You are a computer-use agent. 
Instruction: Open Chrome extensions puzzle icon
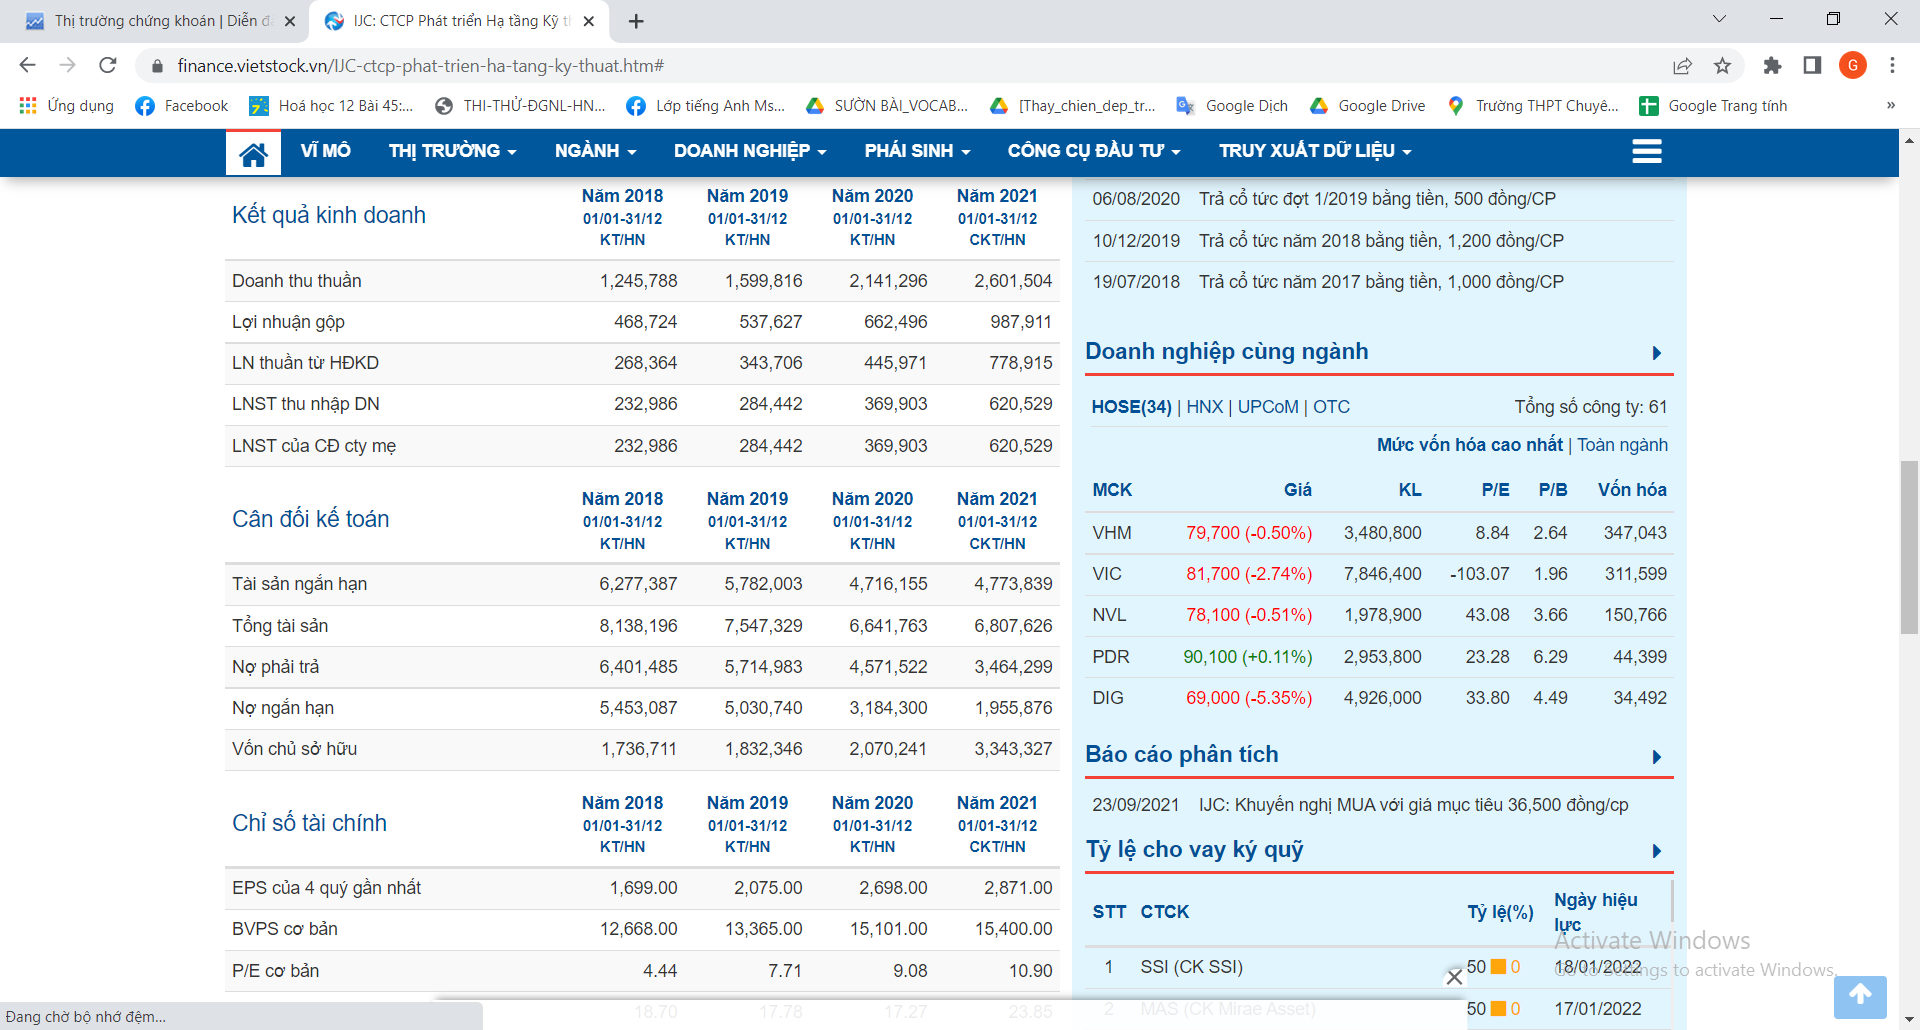(1772, 66)
